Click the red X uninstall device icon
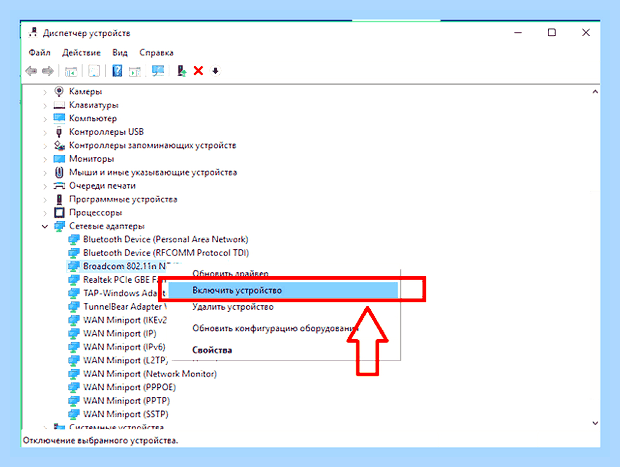 point(198,71)
